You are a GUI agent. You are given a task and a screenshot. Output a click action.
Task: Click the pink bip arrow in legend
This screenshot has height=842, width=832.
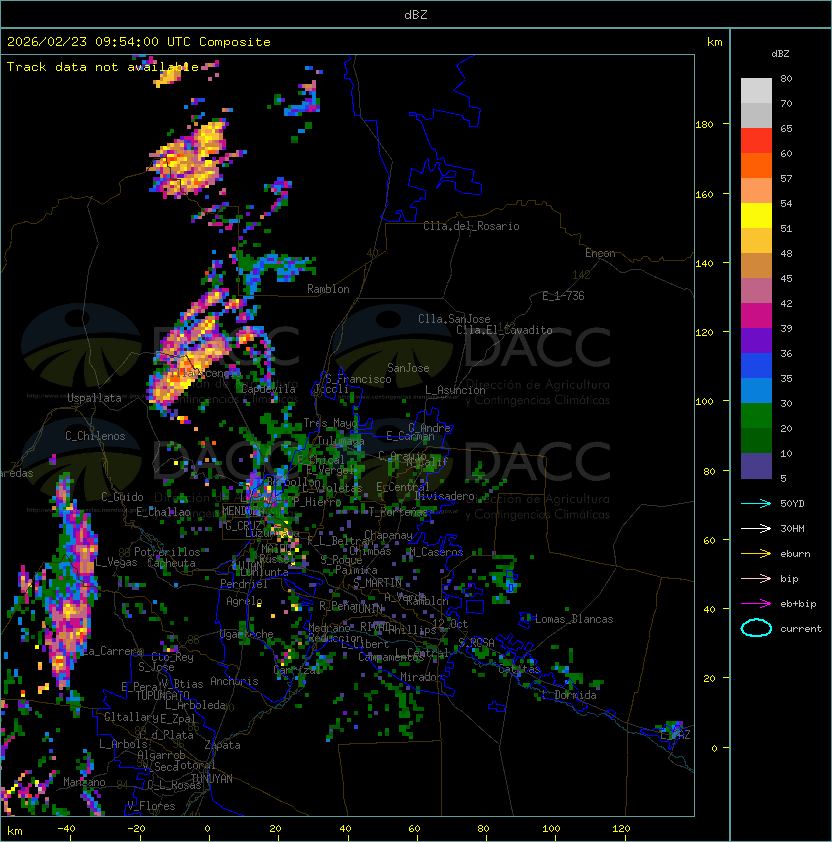(x=756, y=578)
